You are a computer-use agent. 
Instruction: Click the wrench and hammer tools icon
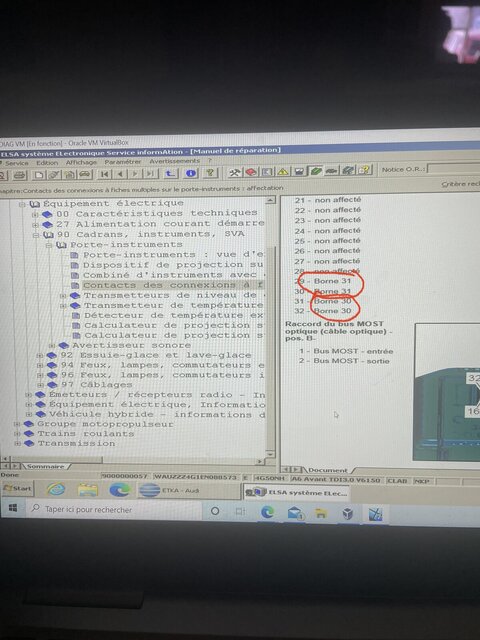(235, 172)
